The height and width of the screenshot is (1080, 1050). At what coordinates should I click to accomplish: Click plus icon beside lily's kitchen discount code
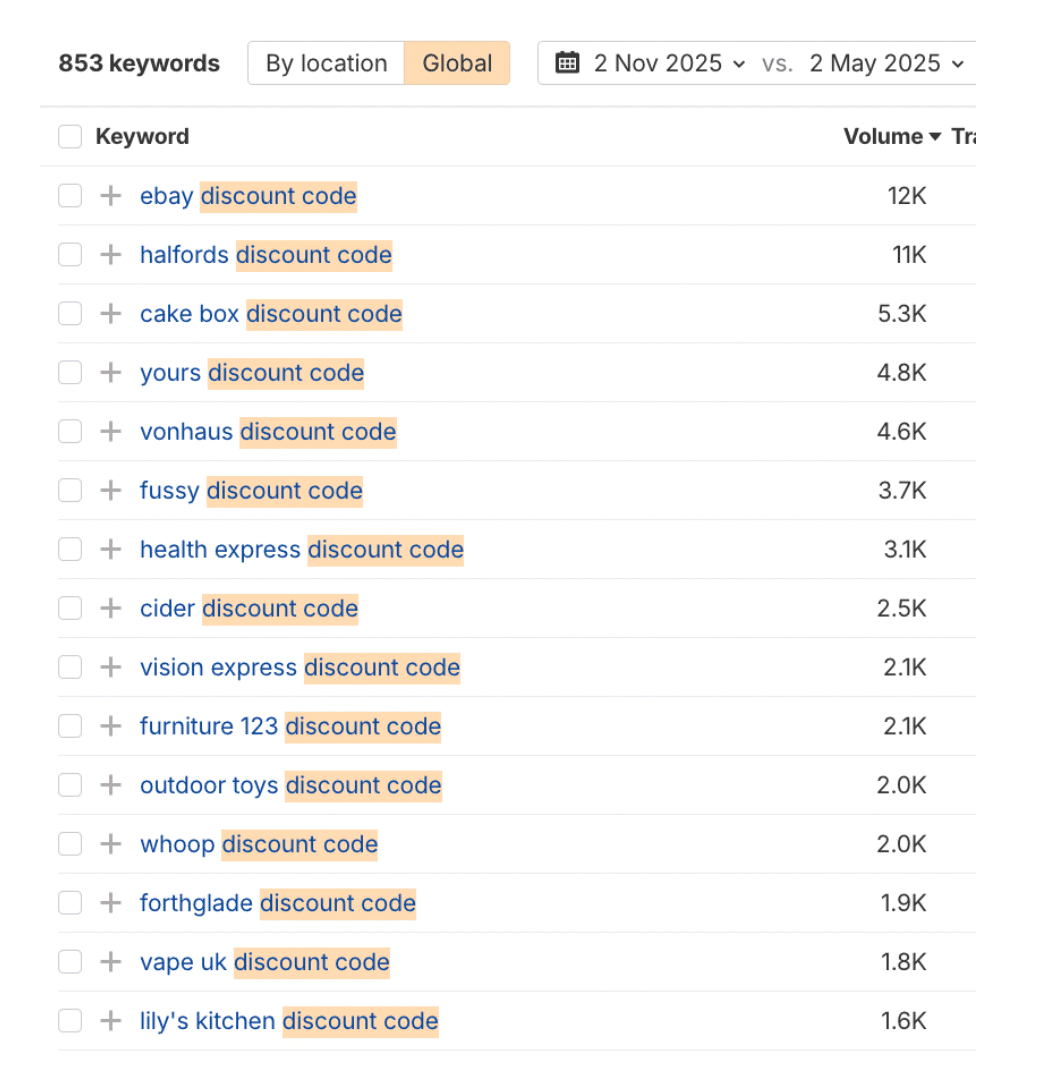coord(110,1021)
